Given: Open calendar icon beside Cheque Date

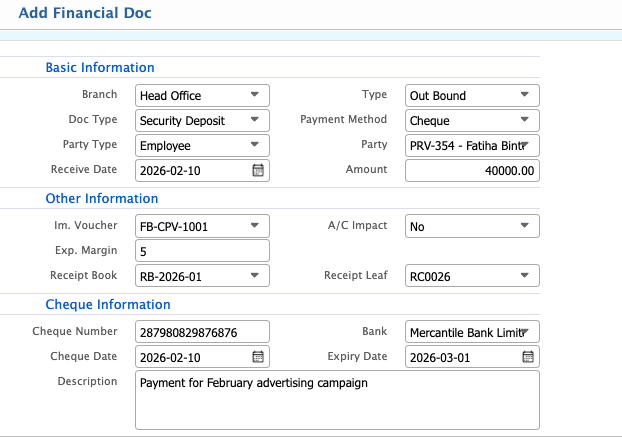Looking at the screenshot, I should [258, 357].
